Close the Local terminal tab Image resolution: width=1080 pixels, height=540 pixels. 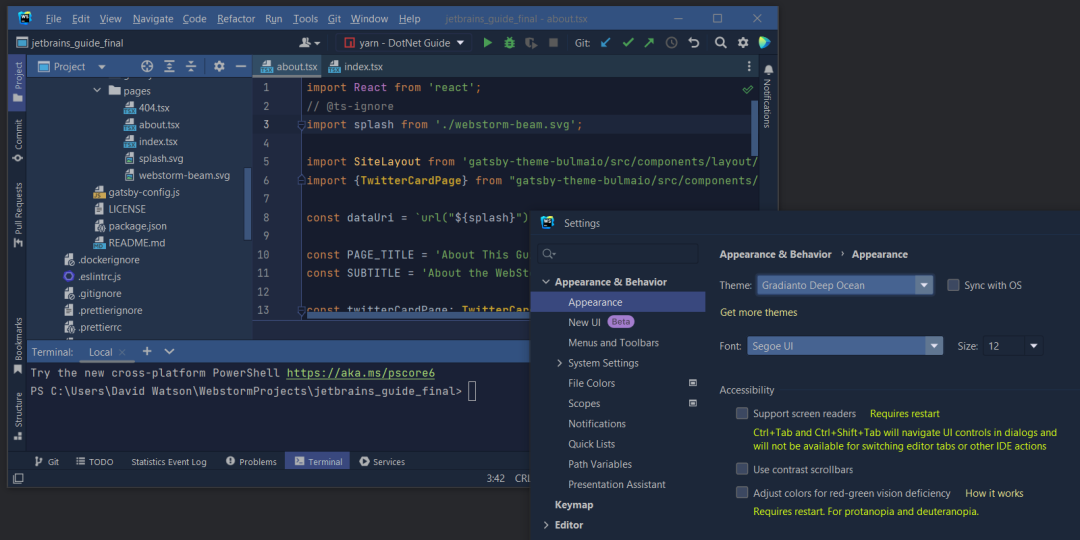coord(123,352)
